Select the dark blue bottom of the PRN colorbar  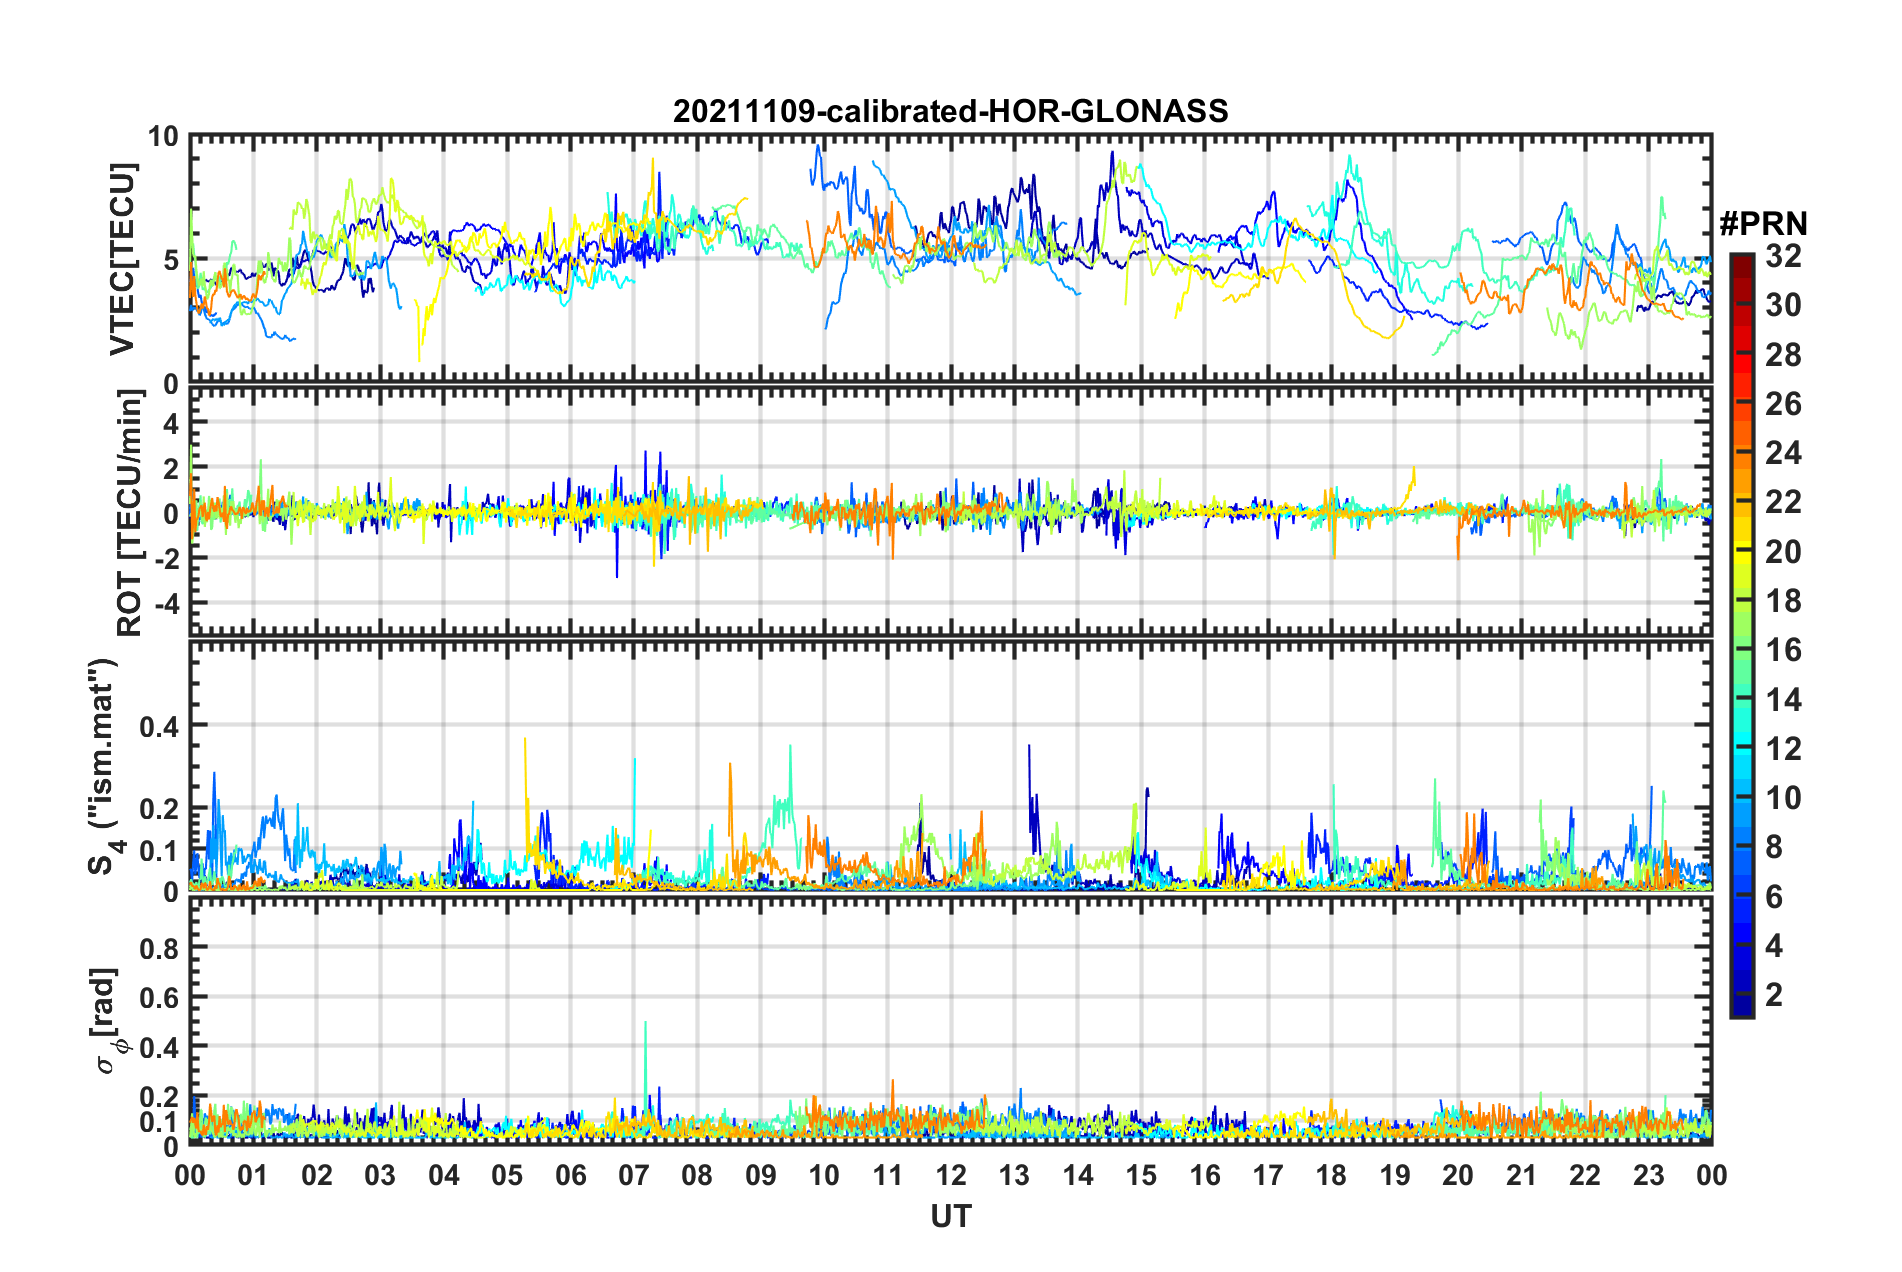tap(1741, 1008)
